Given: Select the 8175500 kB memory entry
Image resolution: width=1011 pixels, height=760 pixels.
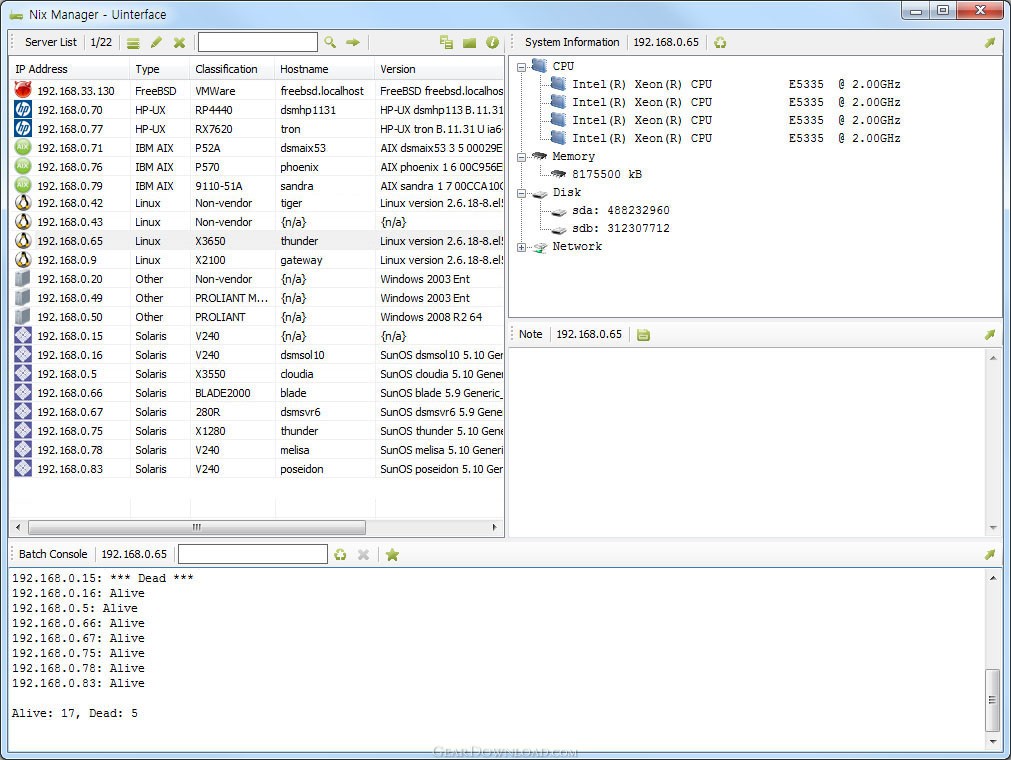Looking at the screenshot, I should click(x=607, y=174).
